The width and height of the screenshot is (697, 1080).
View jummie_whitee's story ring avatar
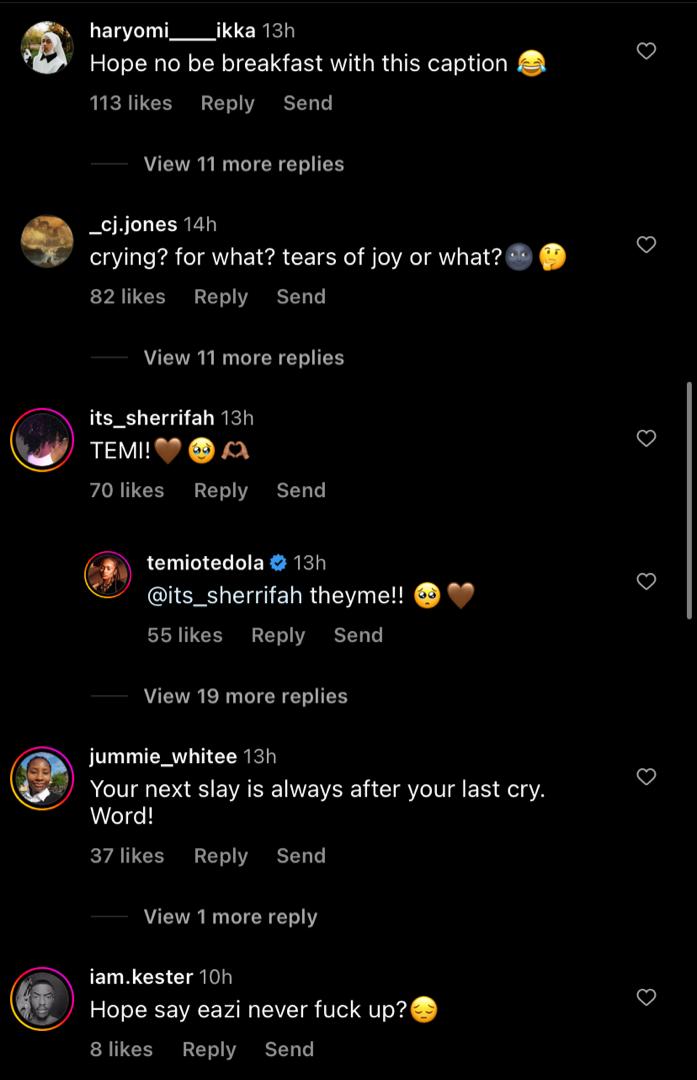[41, 777]
